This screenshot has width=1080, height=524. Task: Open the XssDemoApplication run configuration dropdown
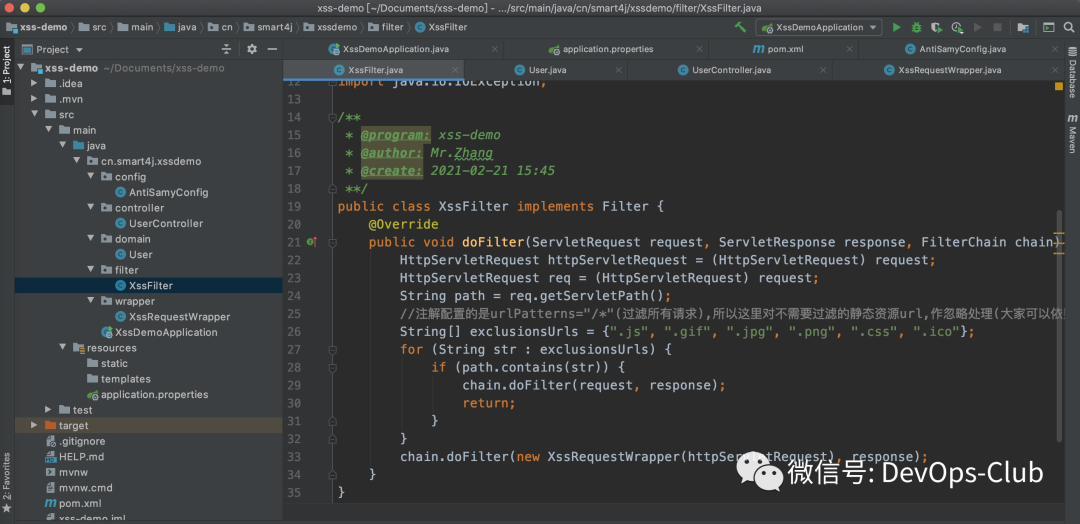point(818,28)
